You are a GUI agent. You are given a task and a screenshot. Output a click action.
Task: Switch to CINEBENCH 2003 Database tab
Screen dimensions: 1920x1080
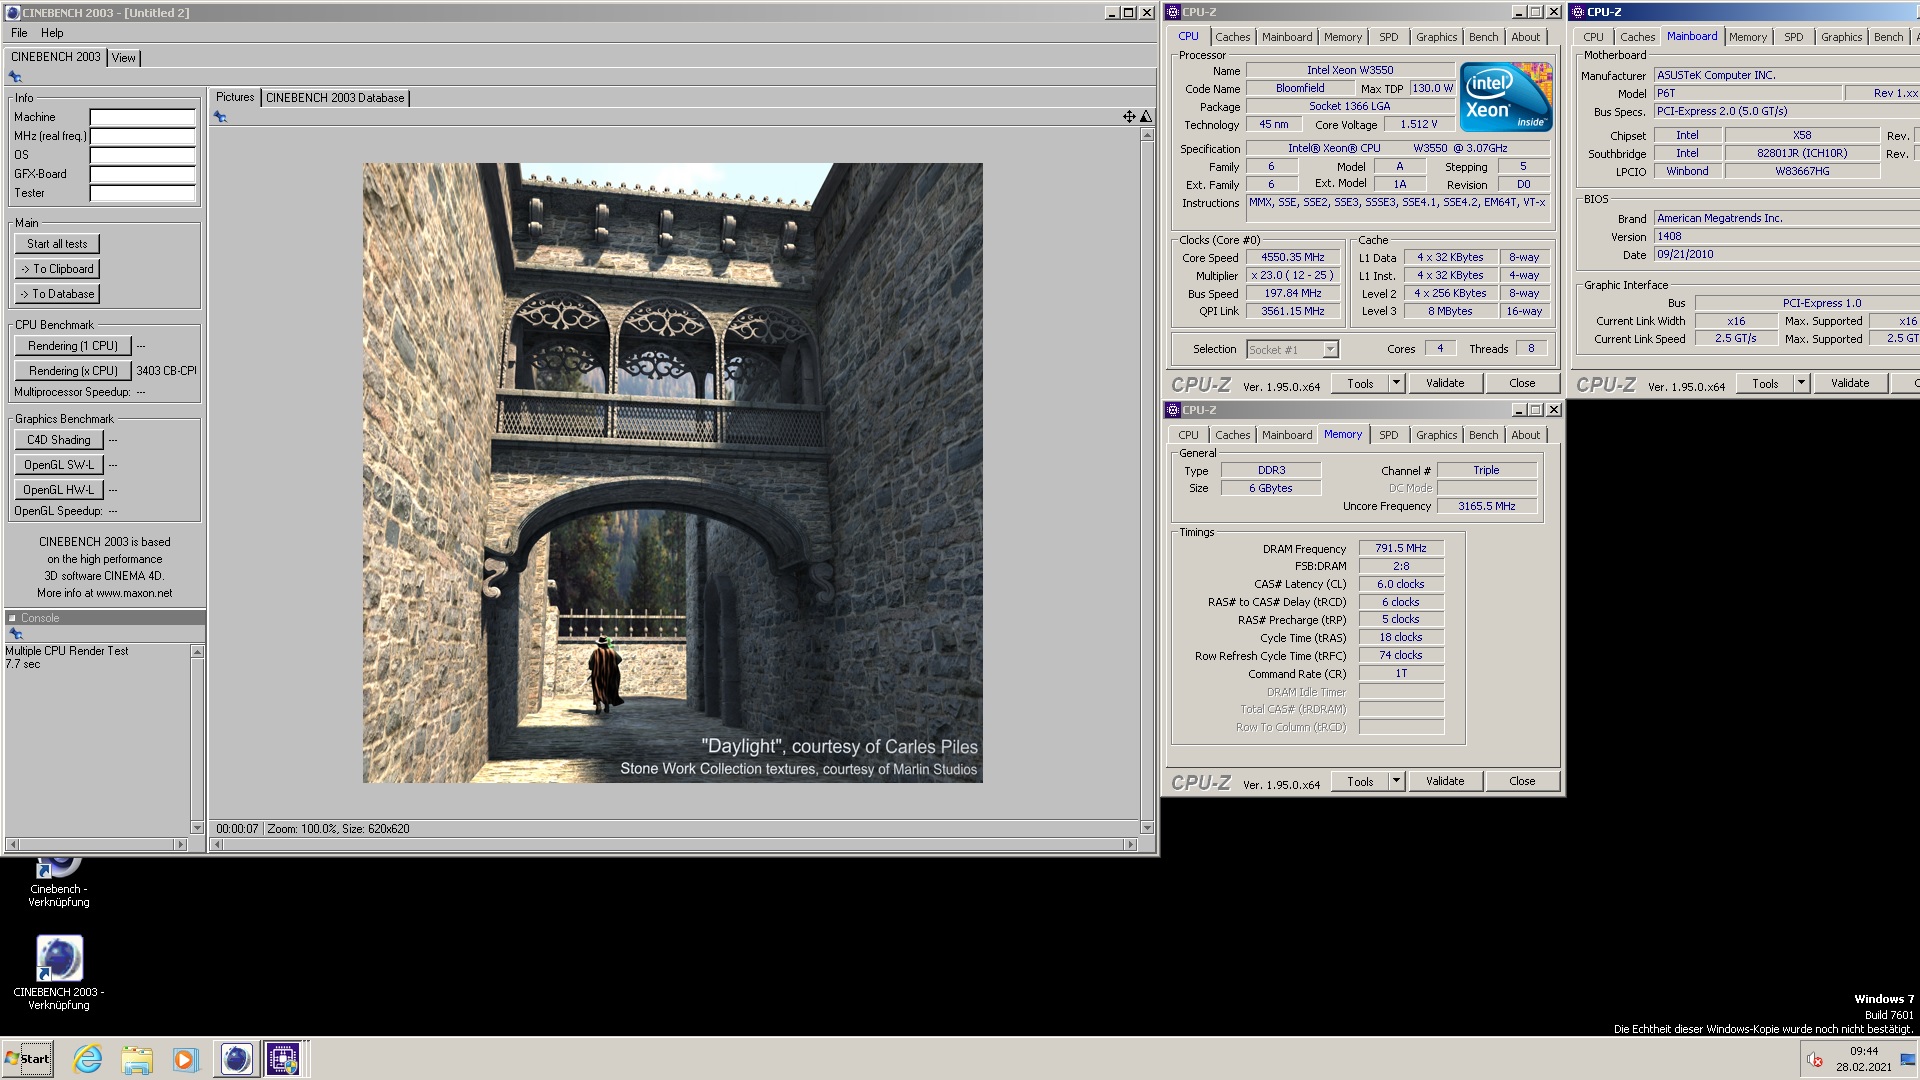pyautogui.click(x=335, y=98)
